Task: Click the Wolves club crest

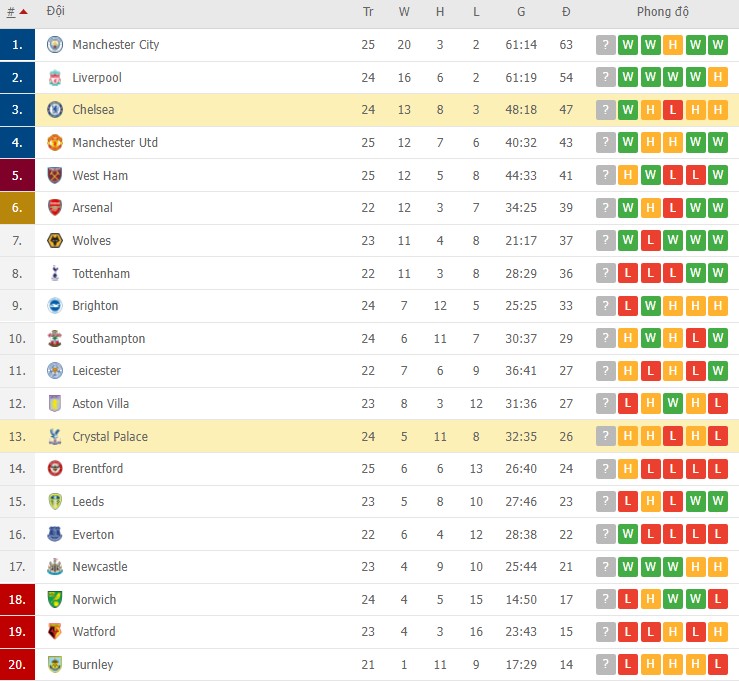Action: coord(54,240)
